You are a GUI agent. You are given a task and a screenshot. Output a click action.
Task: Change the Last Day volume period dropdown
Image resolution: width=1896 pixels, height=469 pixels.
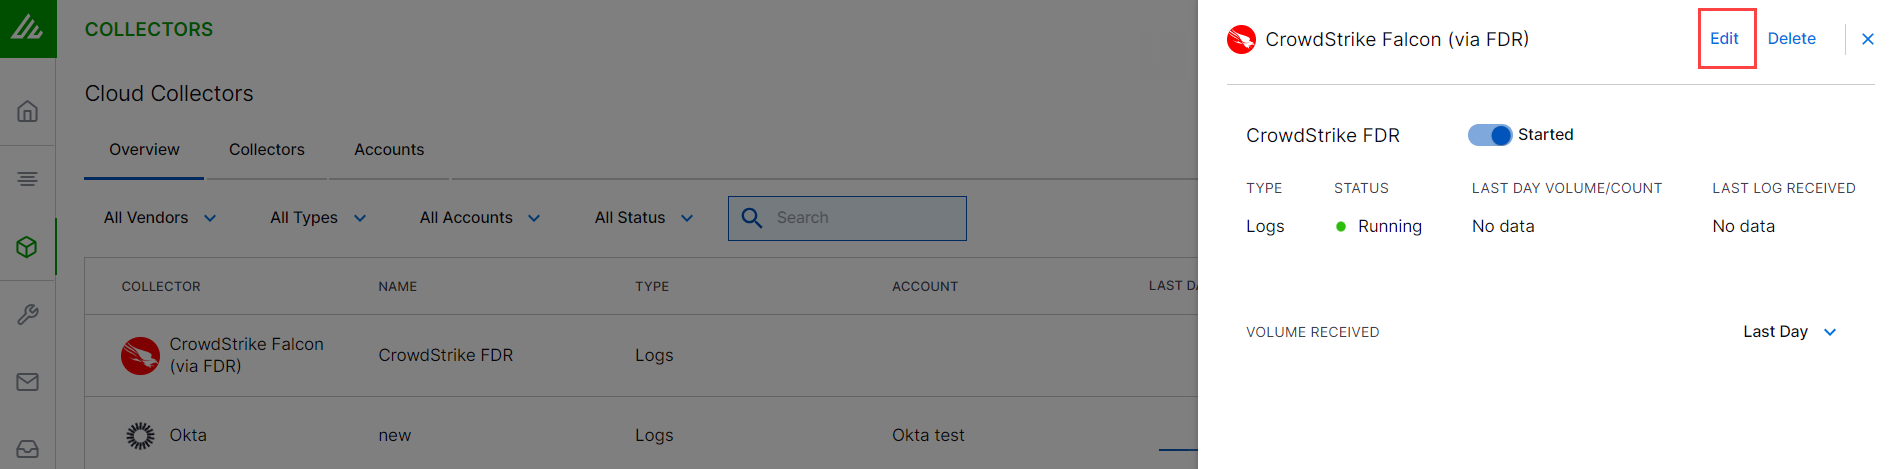click(1789, 332)
